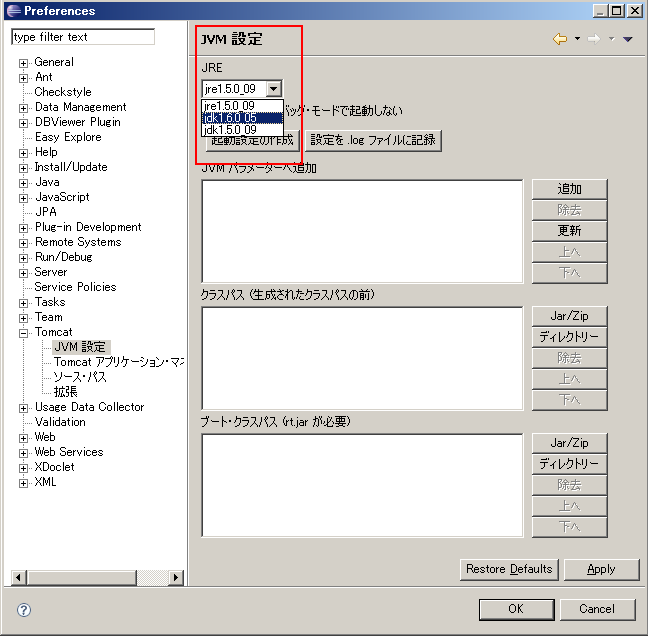Click Jar/Zip button for クラスパス section
The width and height of the screenshot is (648, 636).
point(569,316)
